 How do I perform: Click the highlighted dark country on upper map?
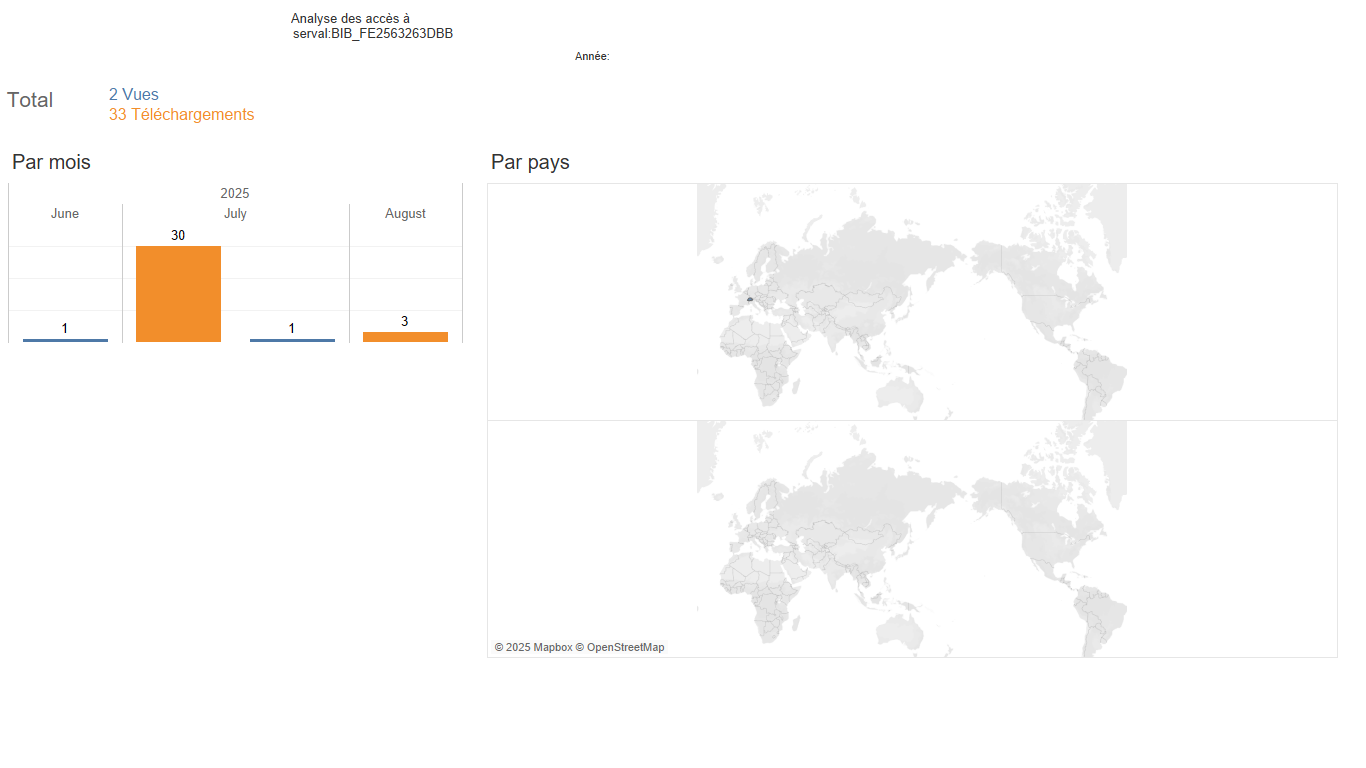pyautogui.click(x=749, y=299)
